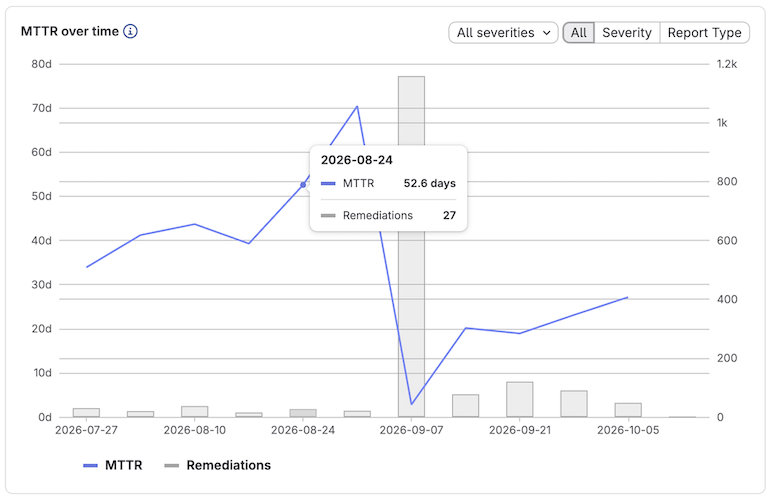Click the x-axis label 2026-09-21
773x500 pixels.
520,430
